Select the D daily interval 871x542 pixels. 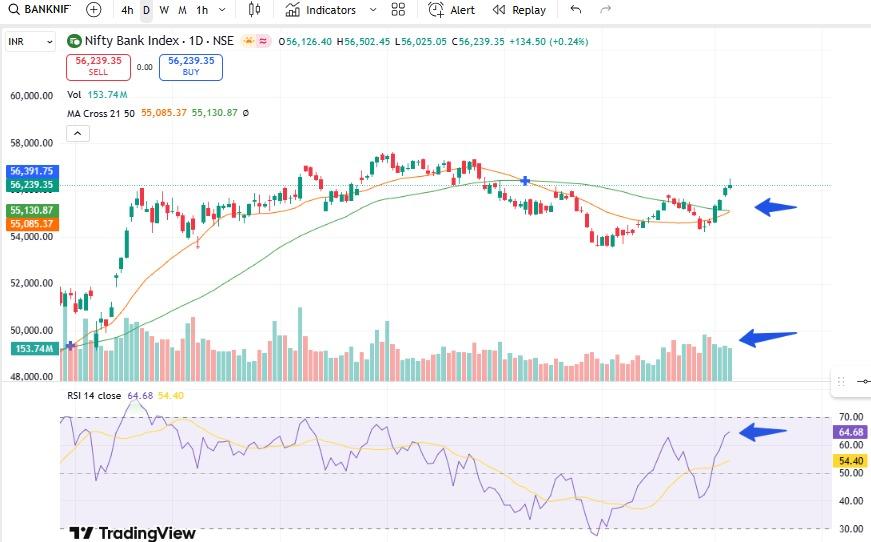pyautogui.click(x=146, y=10)
